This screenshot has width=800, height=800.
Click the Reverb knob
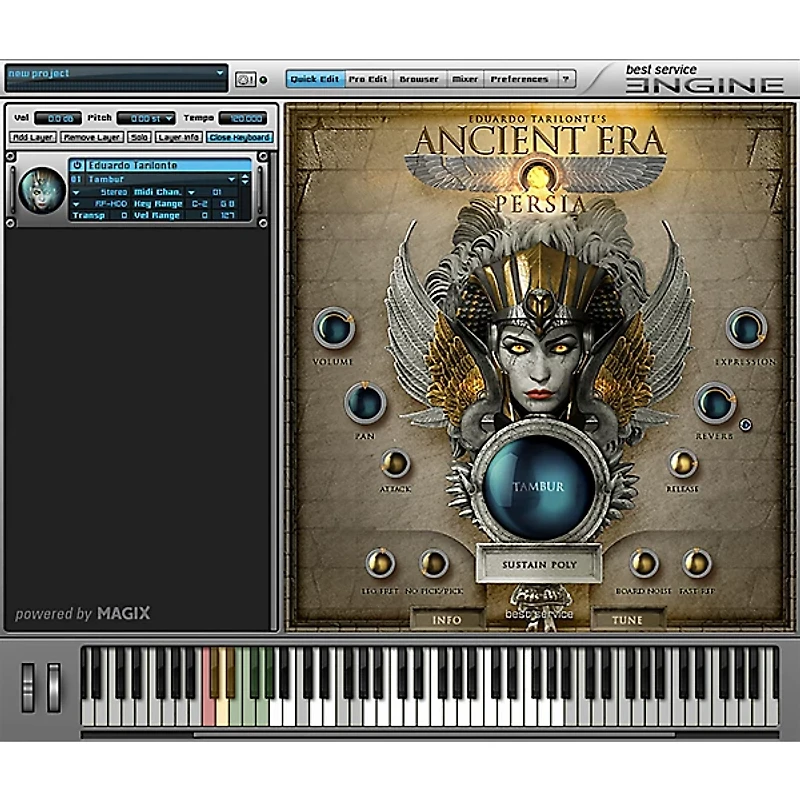[x=714, y=402]
